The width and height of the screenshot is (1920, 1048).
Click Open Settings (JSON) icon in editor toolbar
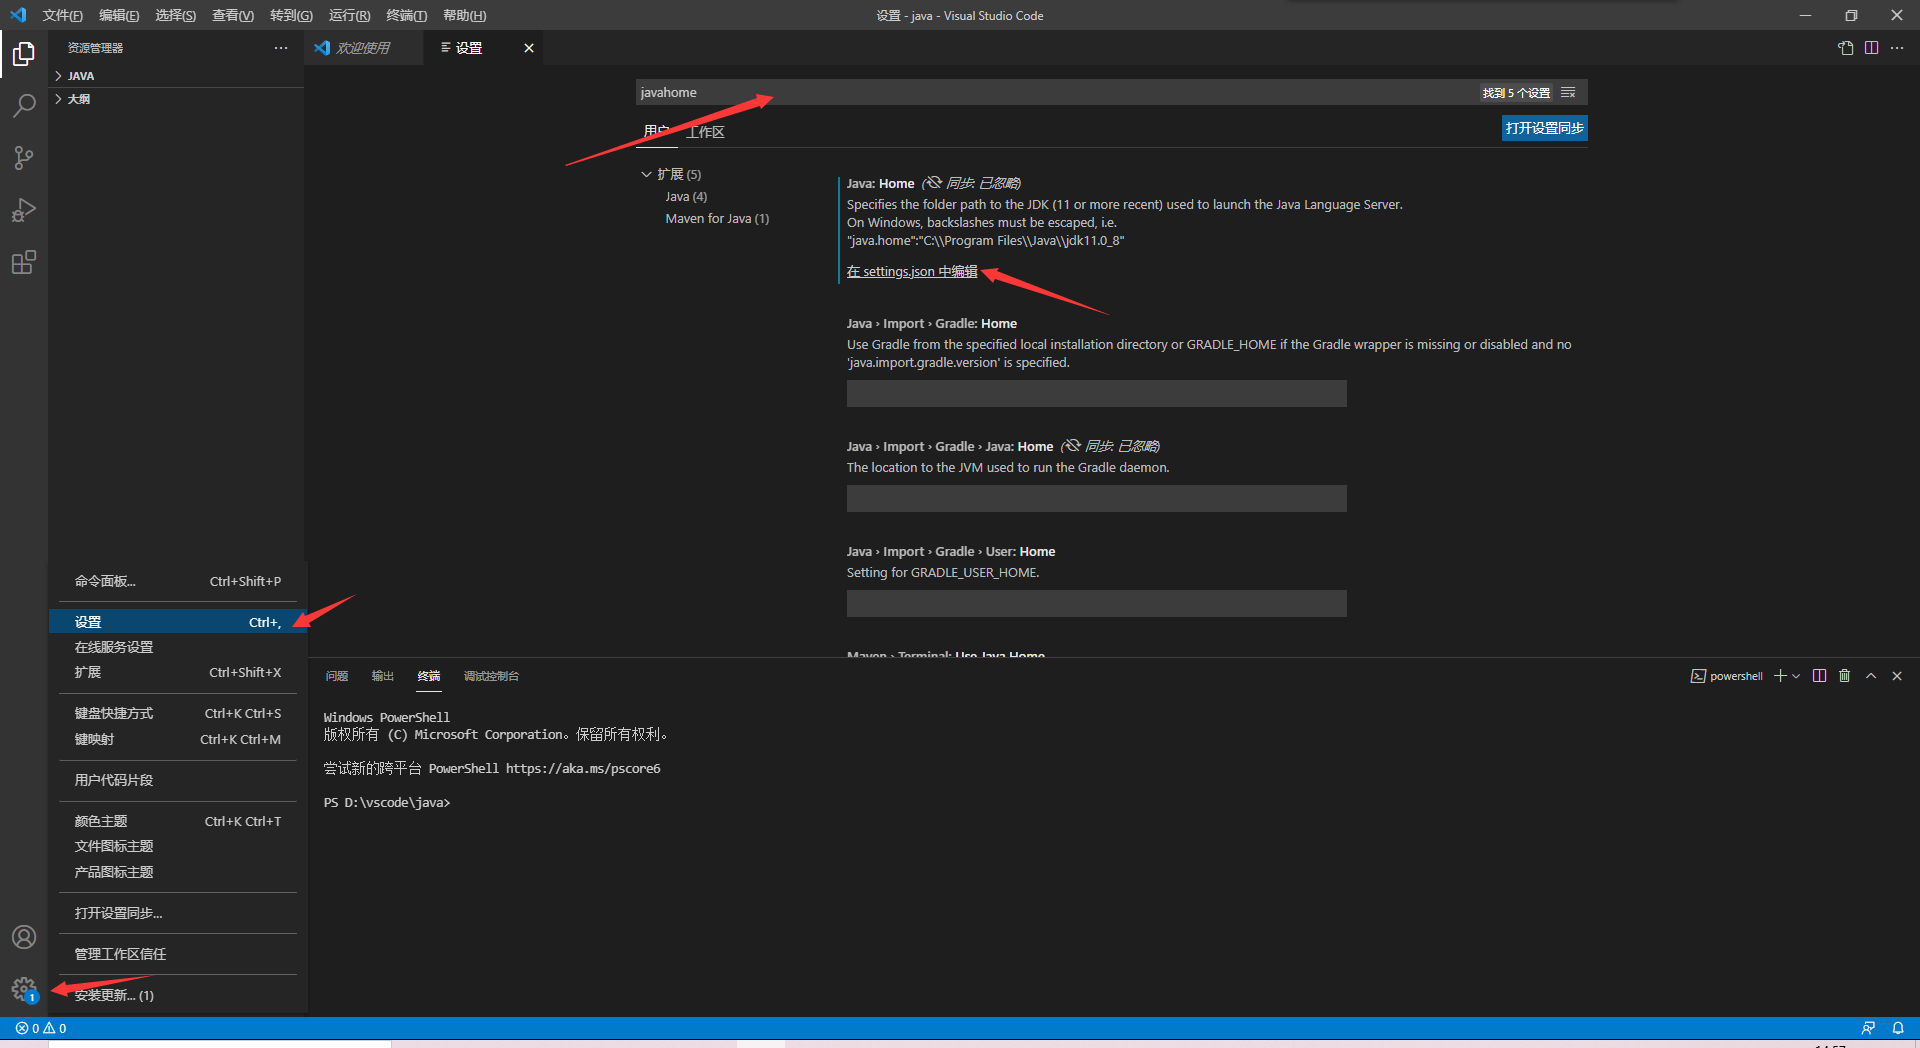(x=1846, y=48)
